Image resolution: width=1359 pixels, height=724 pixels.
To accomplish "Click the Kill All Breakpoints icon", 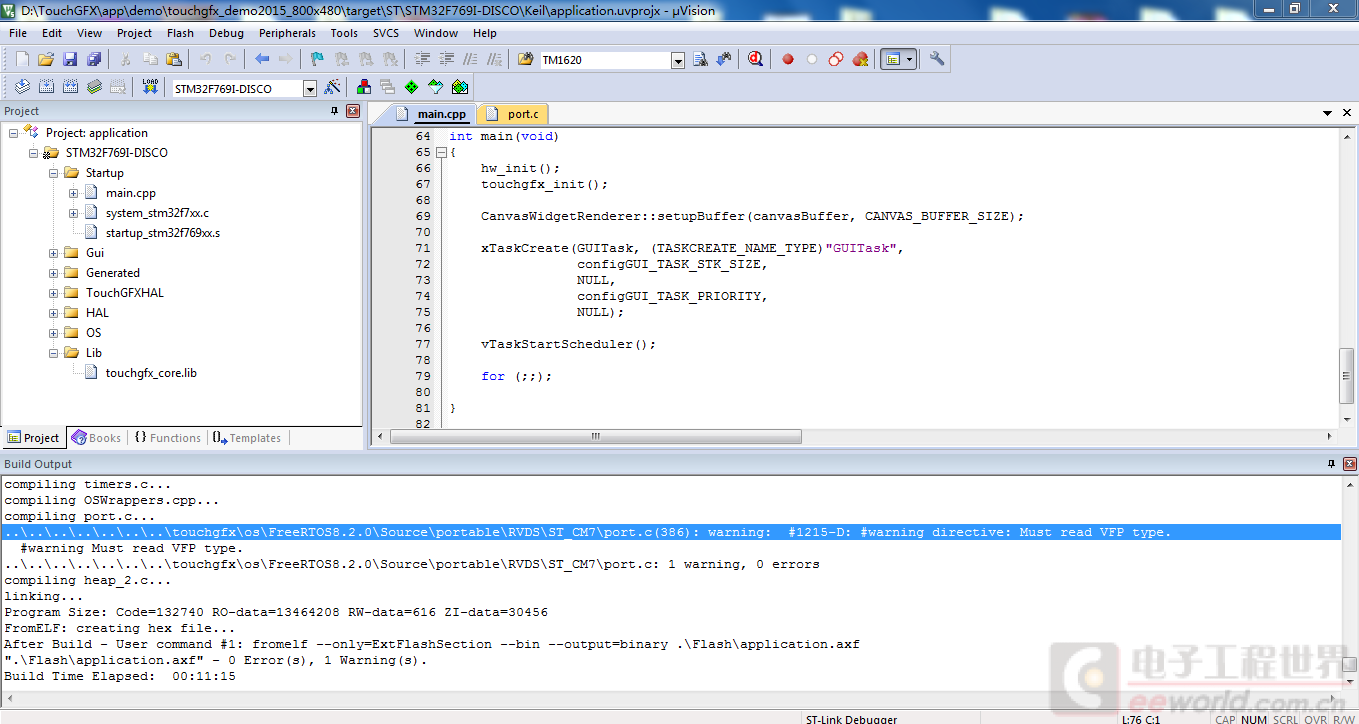I will click(860, 59).
